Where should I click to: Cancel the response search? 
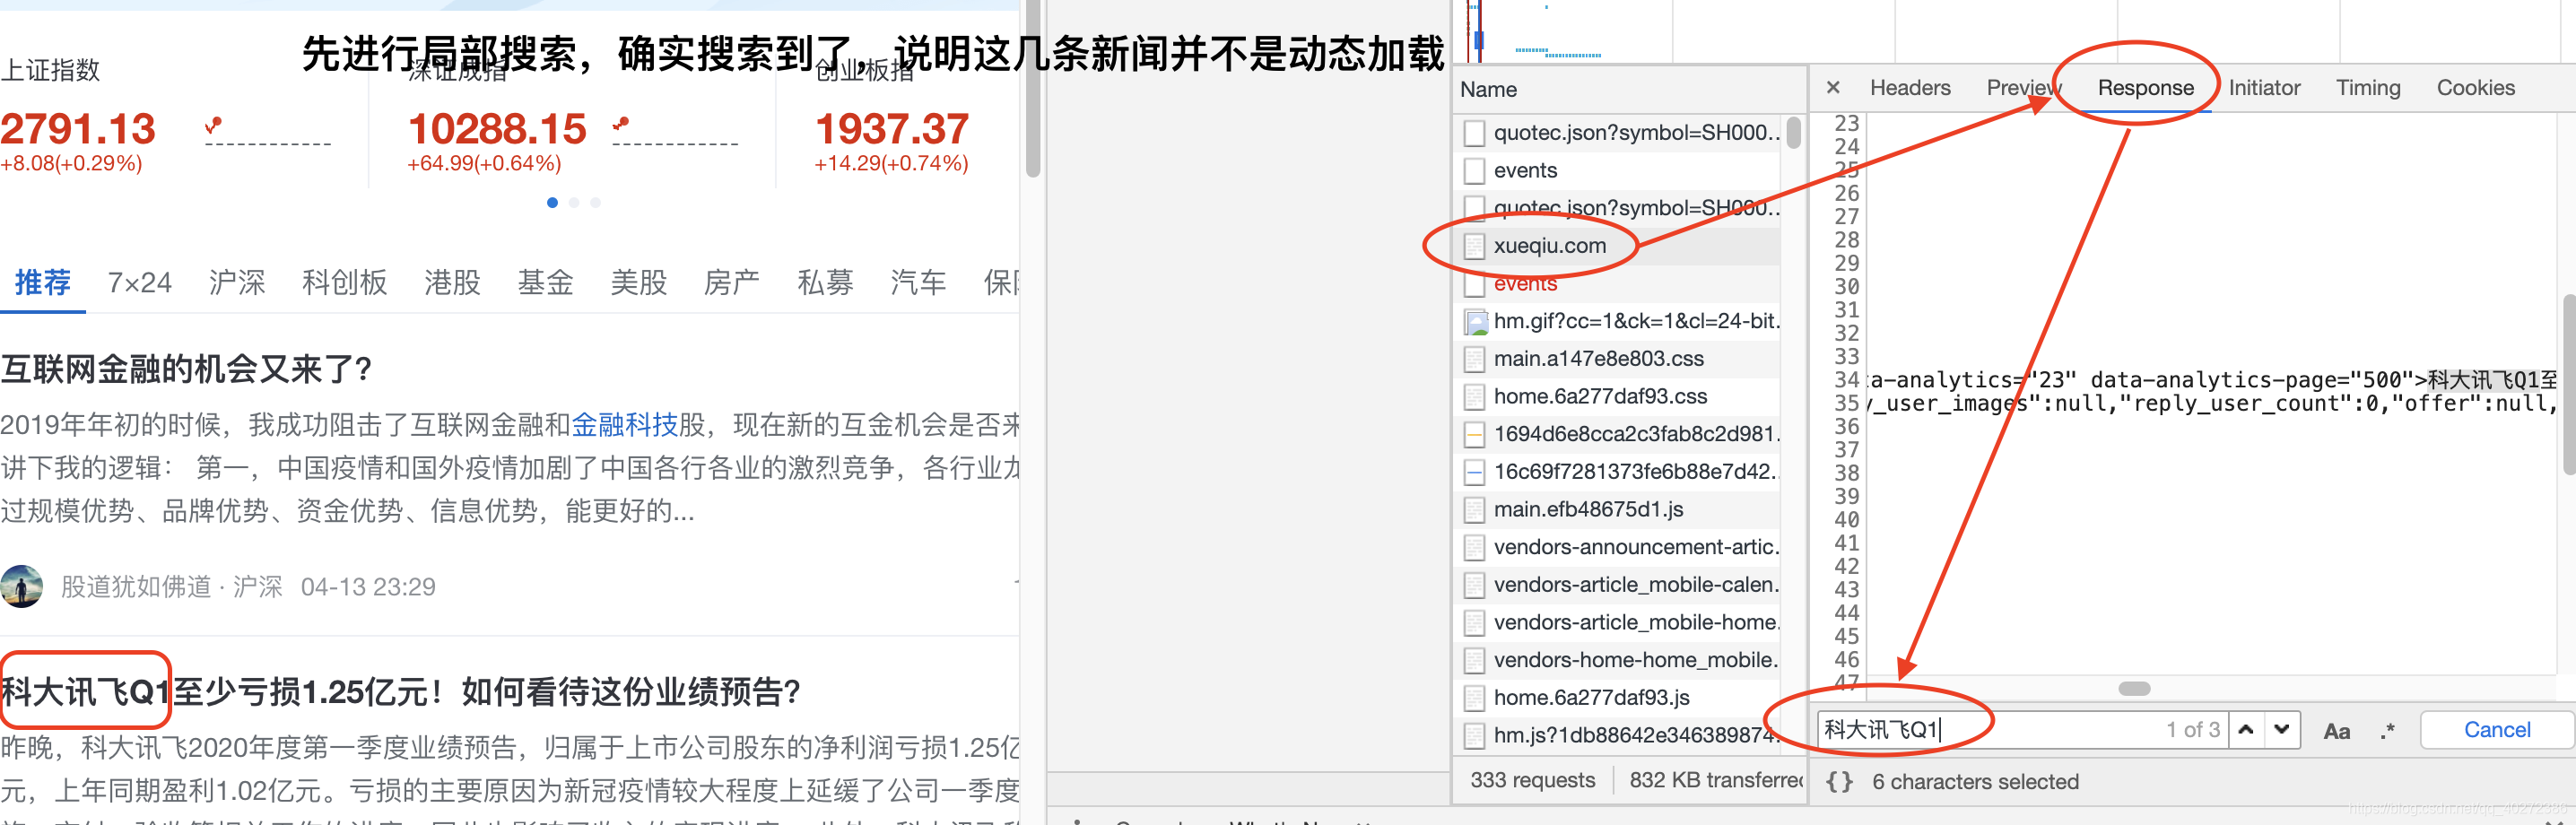click(2496, 730)
